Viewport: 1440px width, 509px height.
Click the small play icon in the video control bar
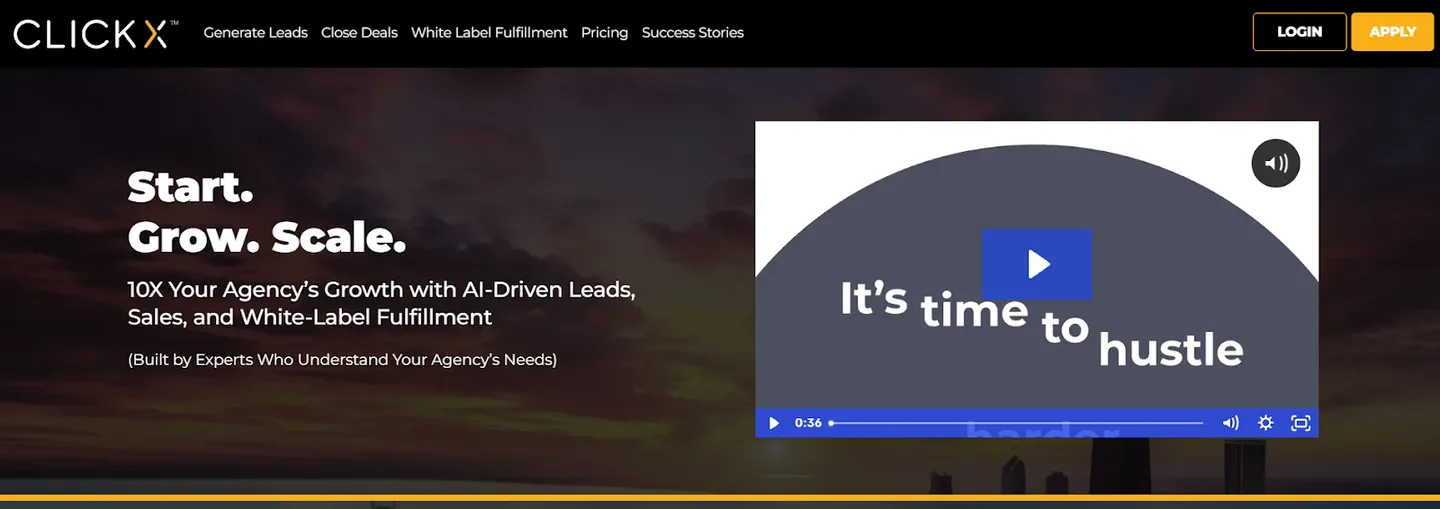coord(773,423)
